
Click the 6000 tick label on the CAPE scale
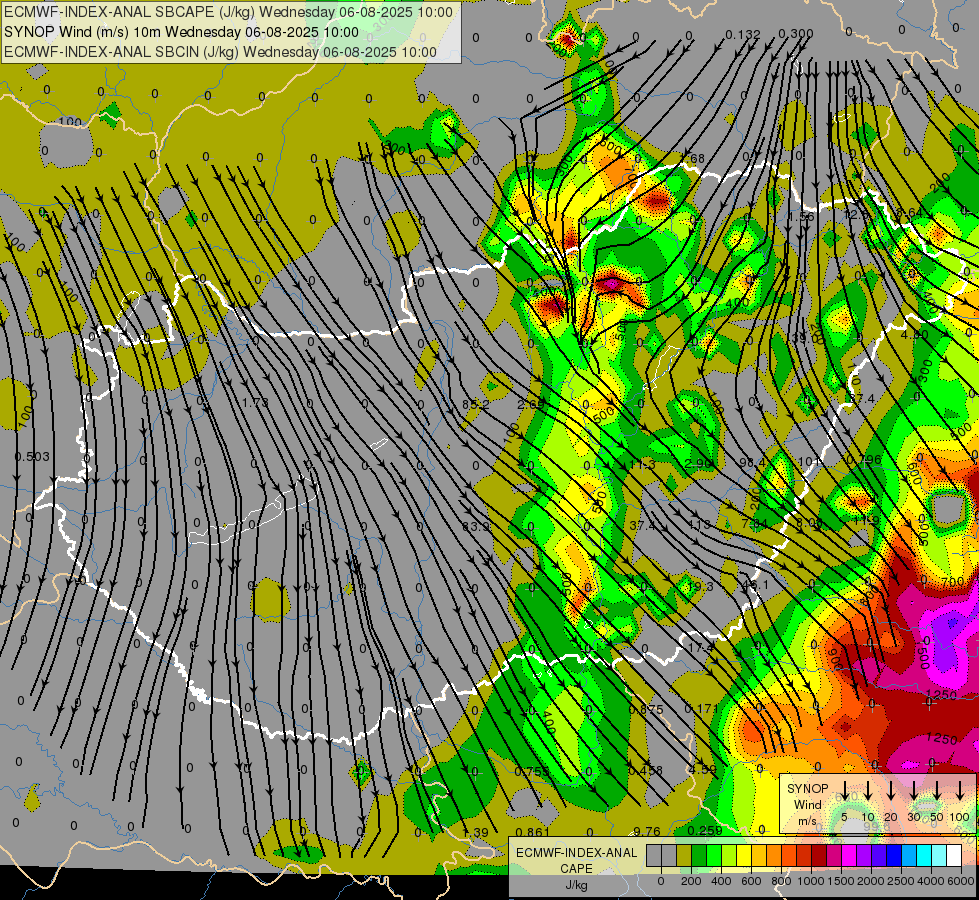962,881
